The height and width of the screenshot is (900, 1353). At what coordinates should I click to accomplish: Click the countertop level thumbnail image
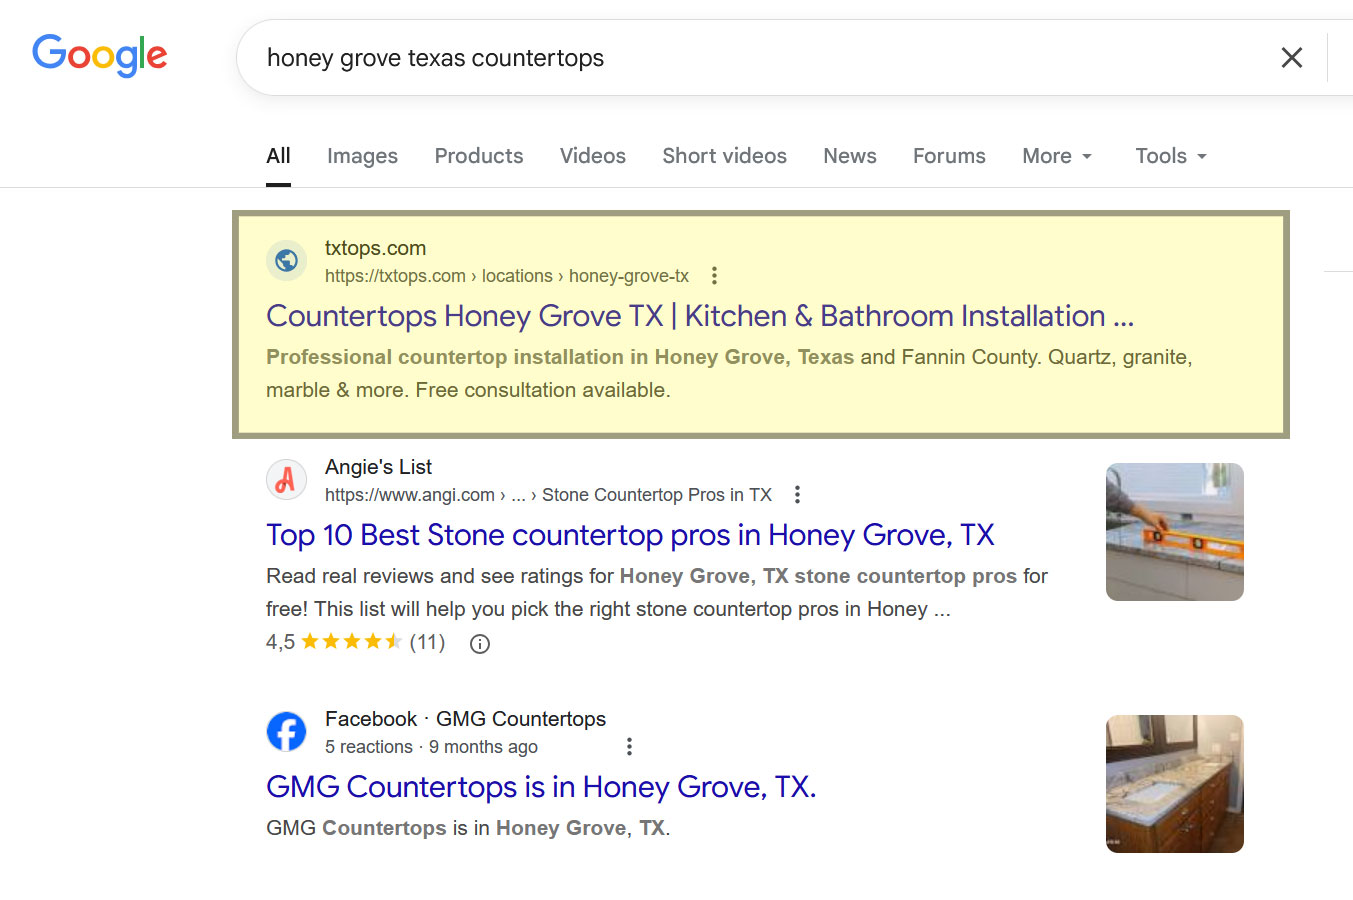tap(1174, 531)
